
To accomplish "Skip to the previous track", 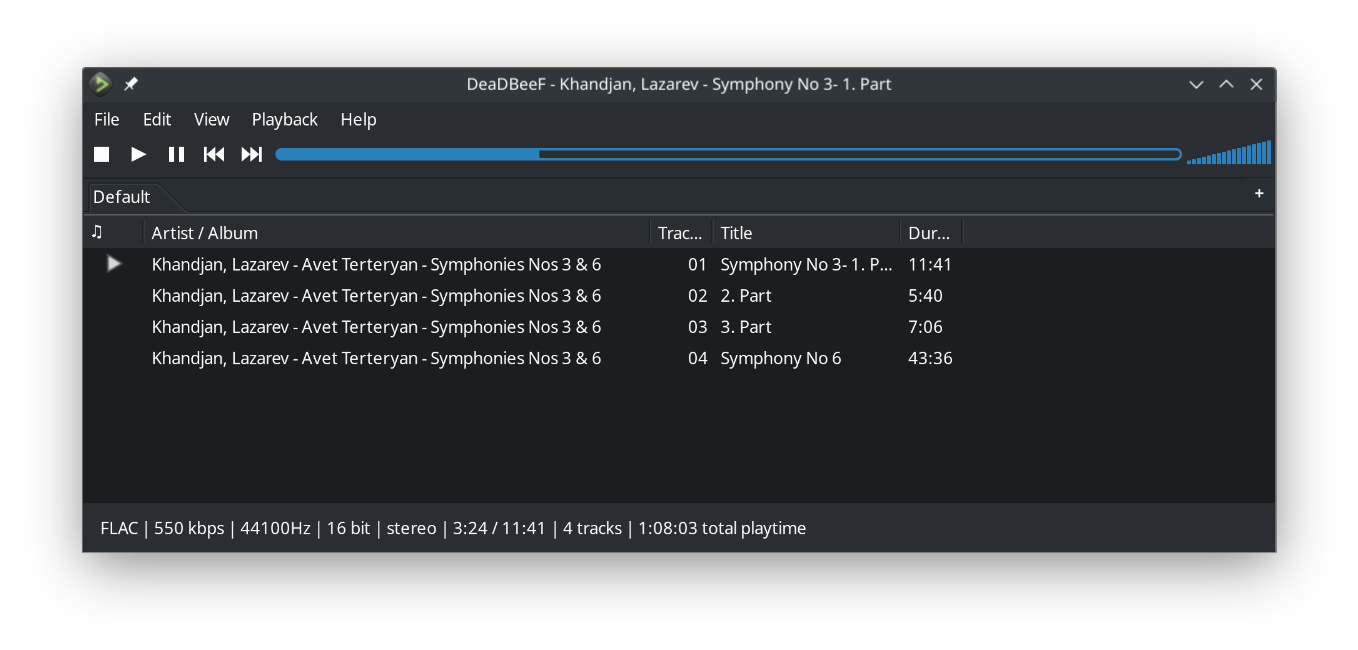I will (214, 154).
